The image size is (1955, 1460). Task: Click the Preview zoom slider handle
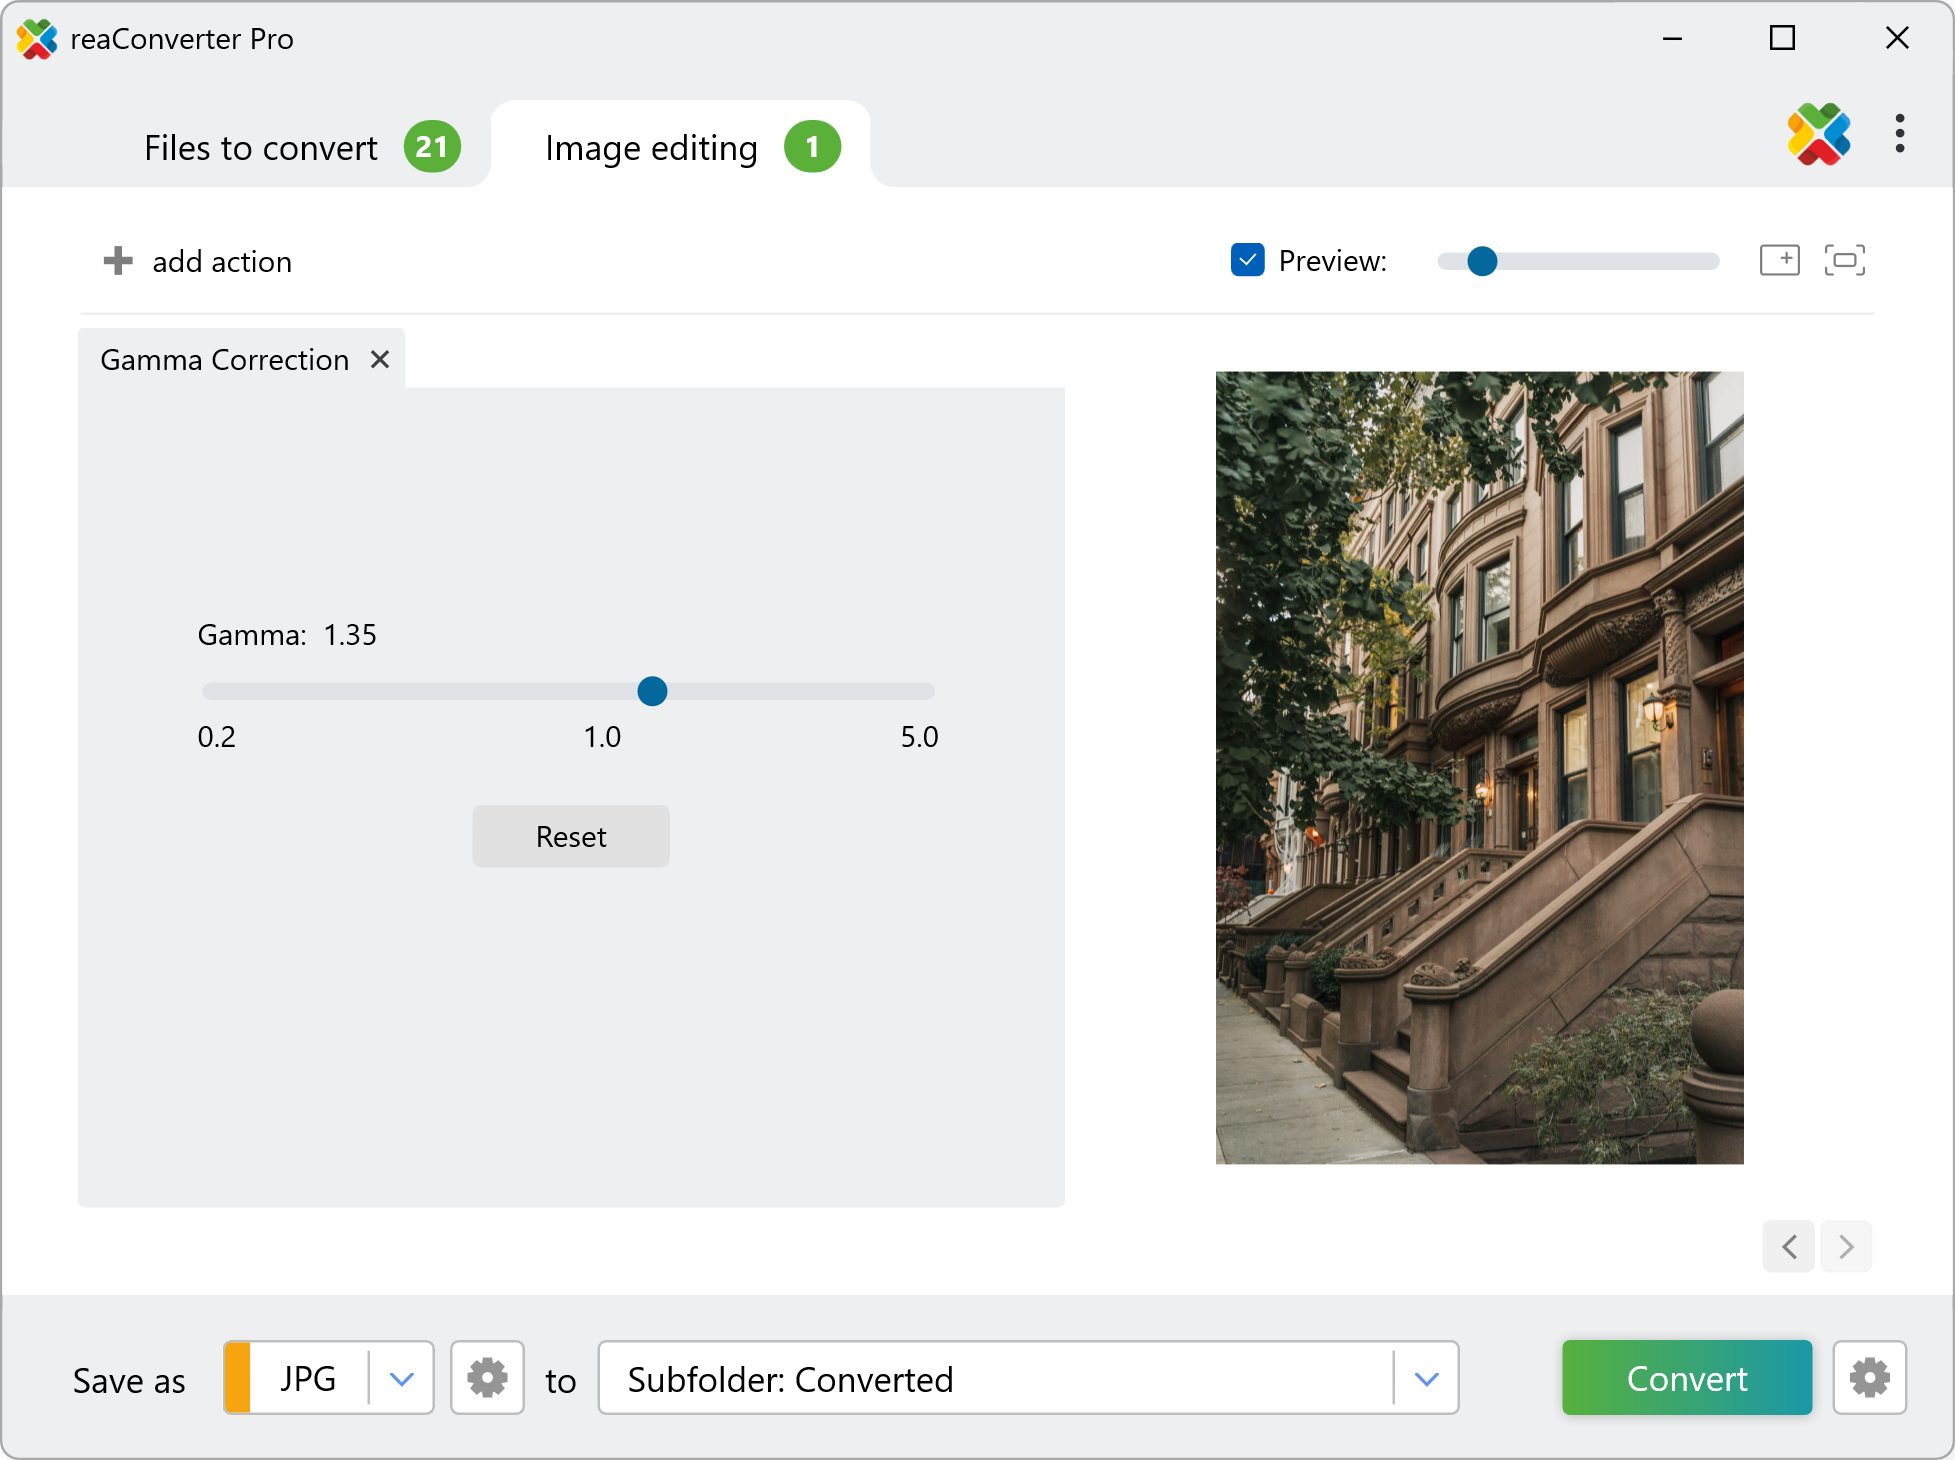click(1482, 261)
